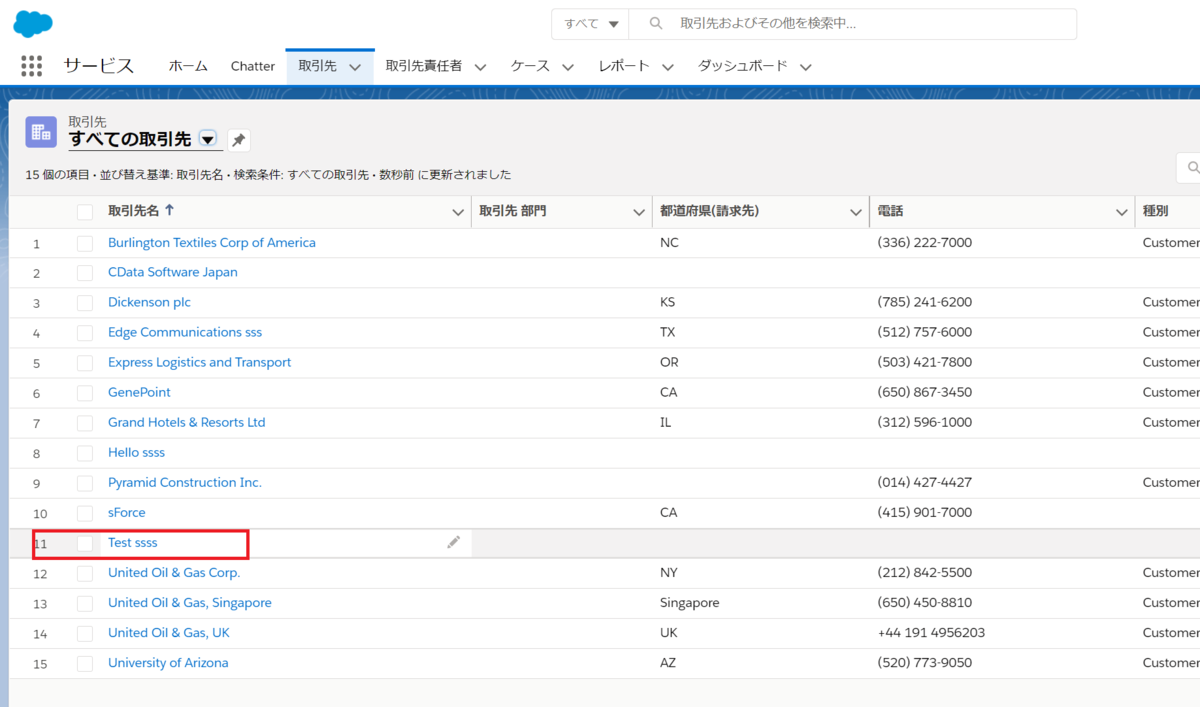Open 都道府県(請求先) column menu chevron
Image resolution: width=1200 pixels, height=707 pixels.
click(856, 212)
